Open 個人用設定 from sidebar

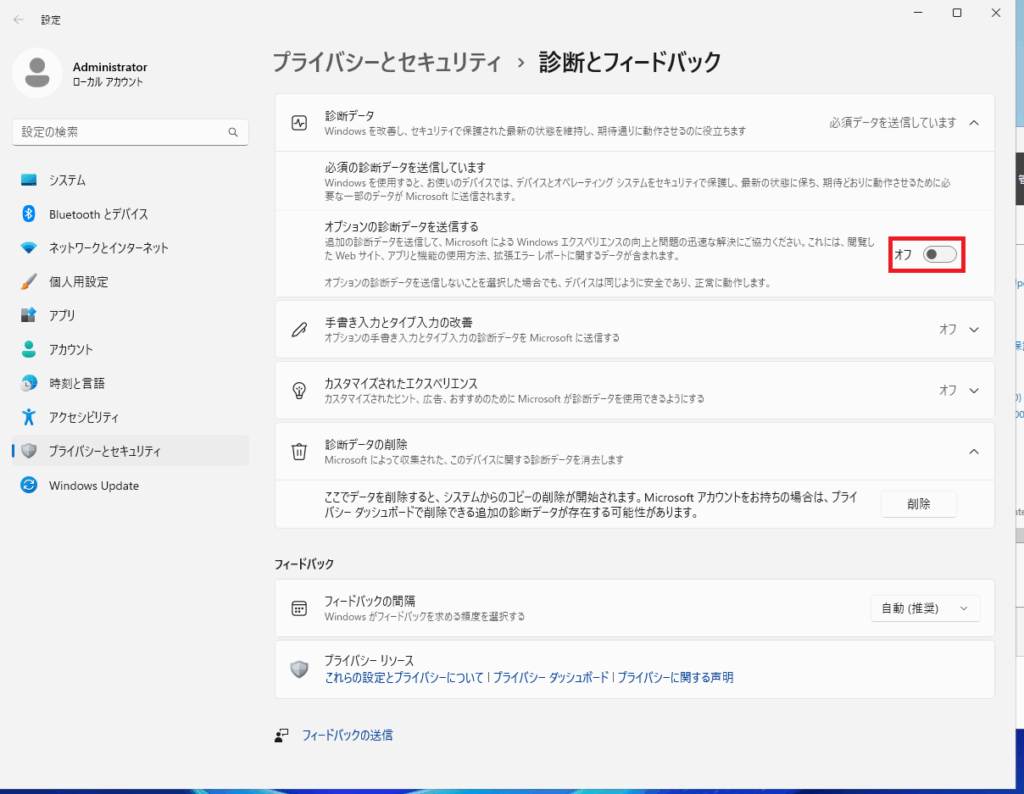click(x=78, y=282)
